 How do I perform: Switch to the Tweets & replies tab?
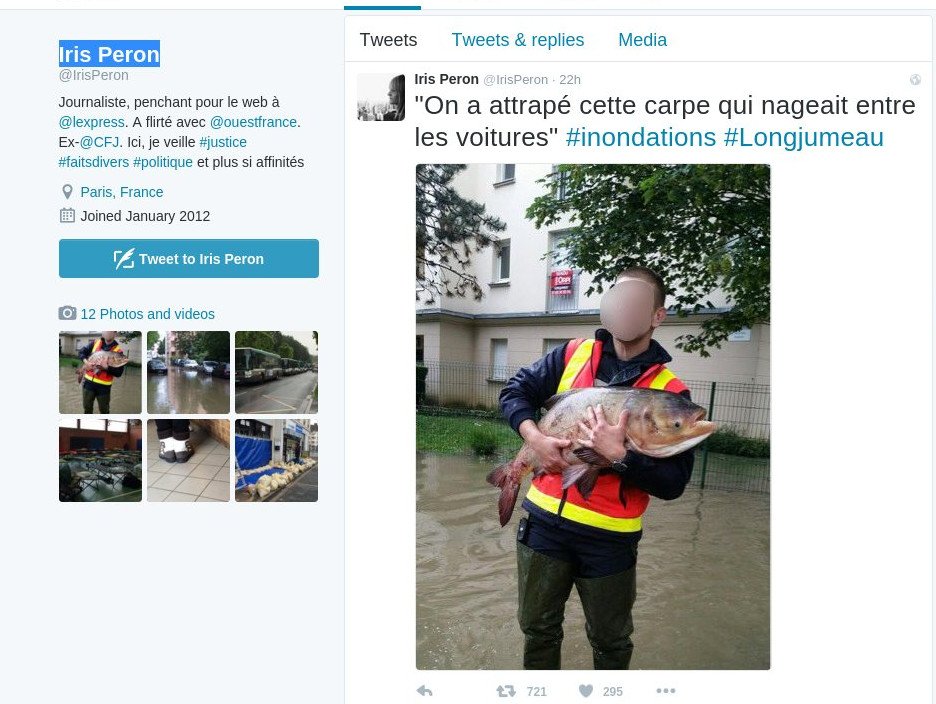point(518,40)
